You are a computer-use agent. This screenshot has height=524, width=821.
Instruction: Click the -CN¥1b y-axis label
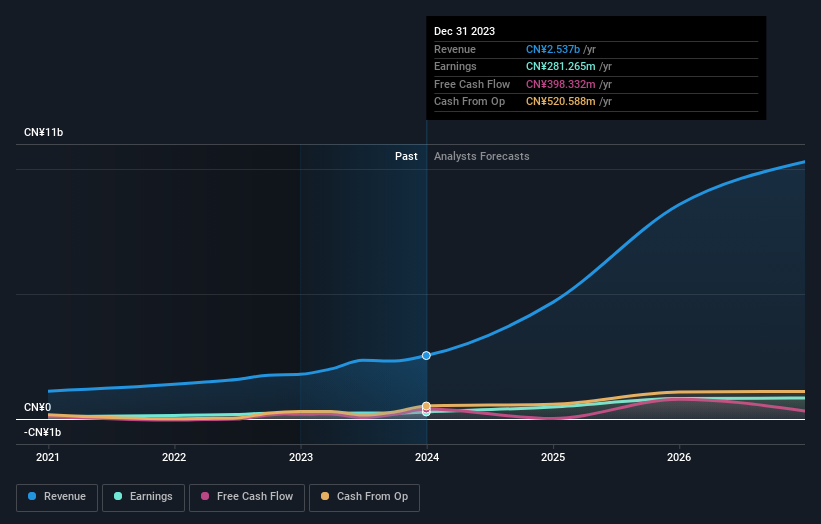[x=42, y=432]
